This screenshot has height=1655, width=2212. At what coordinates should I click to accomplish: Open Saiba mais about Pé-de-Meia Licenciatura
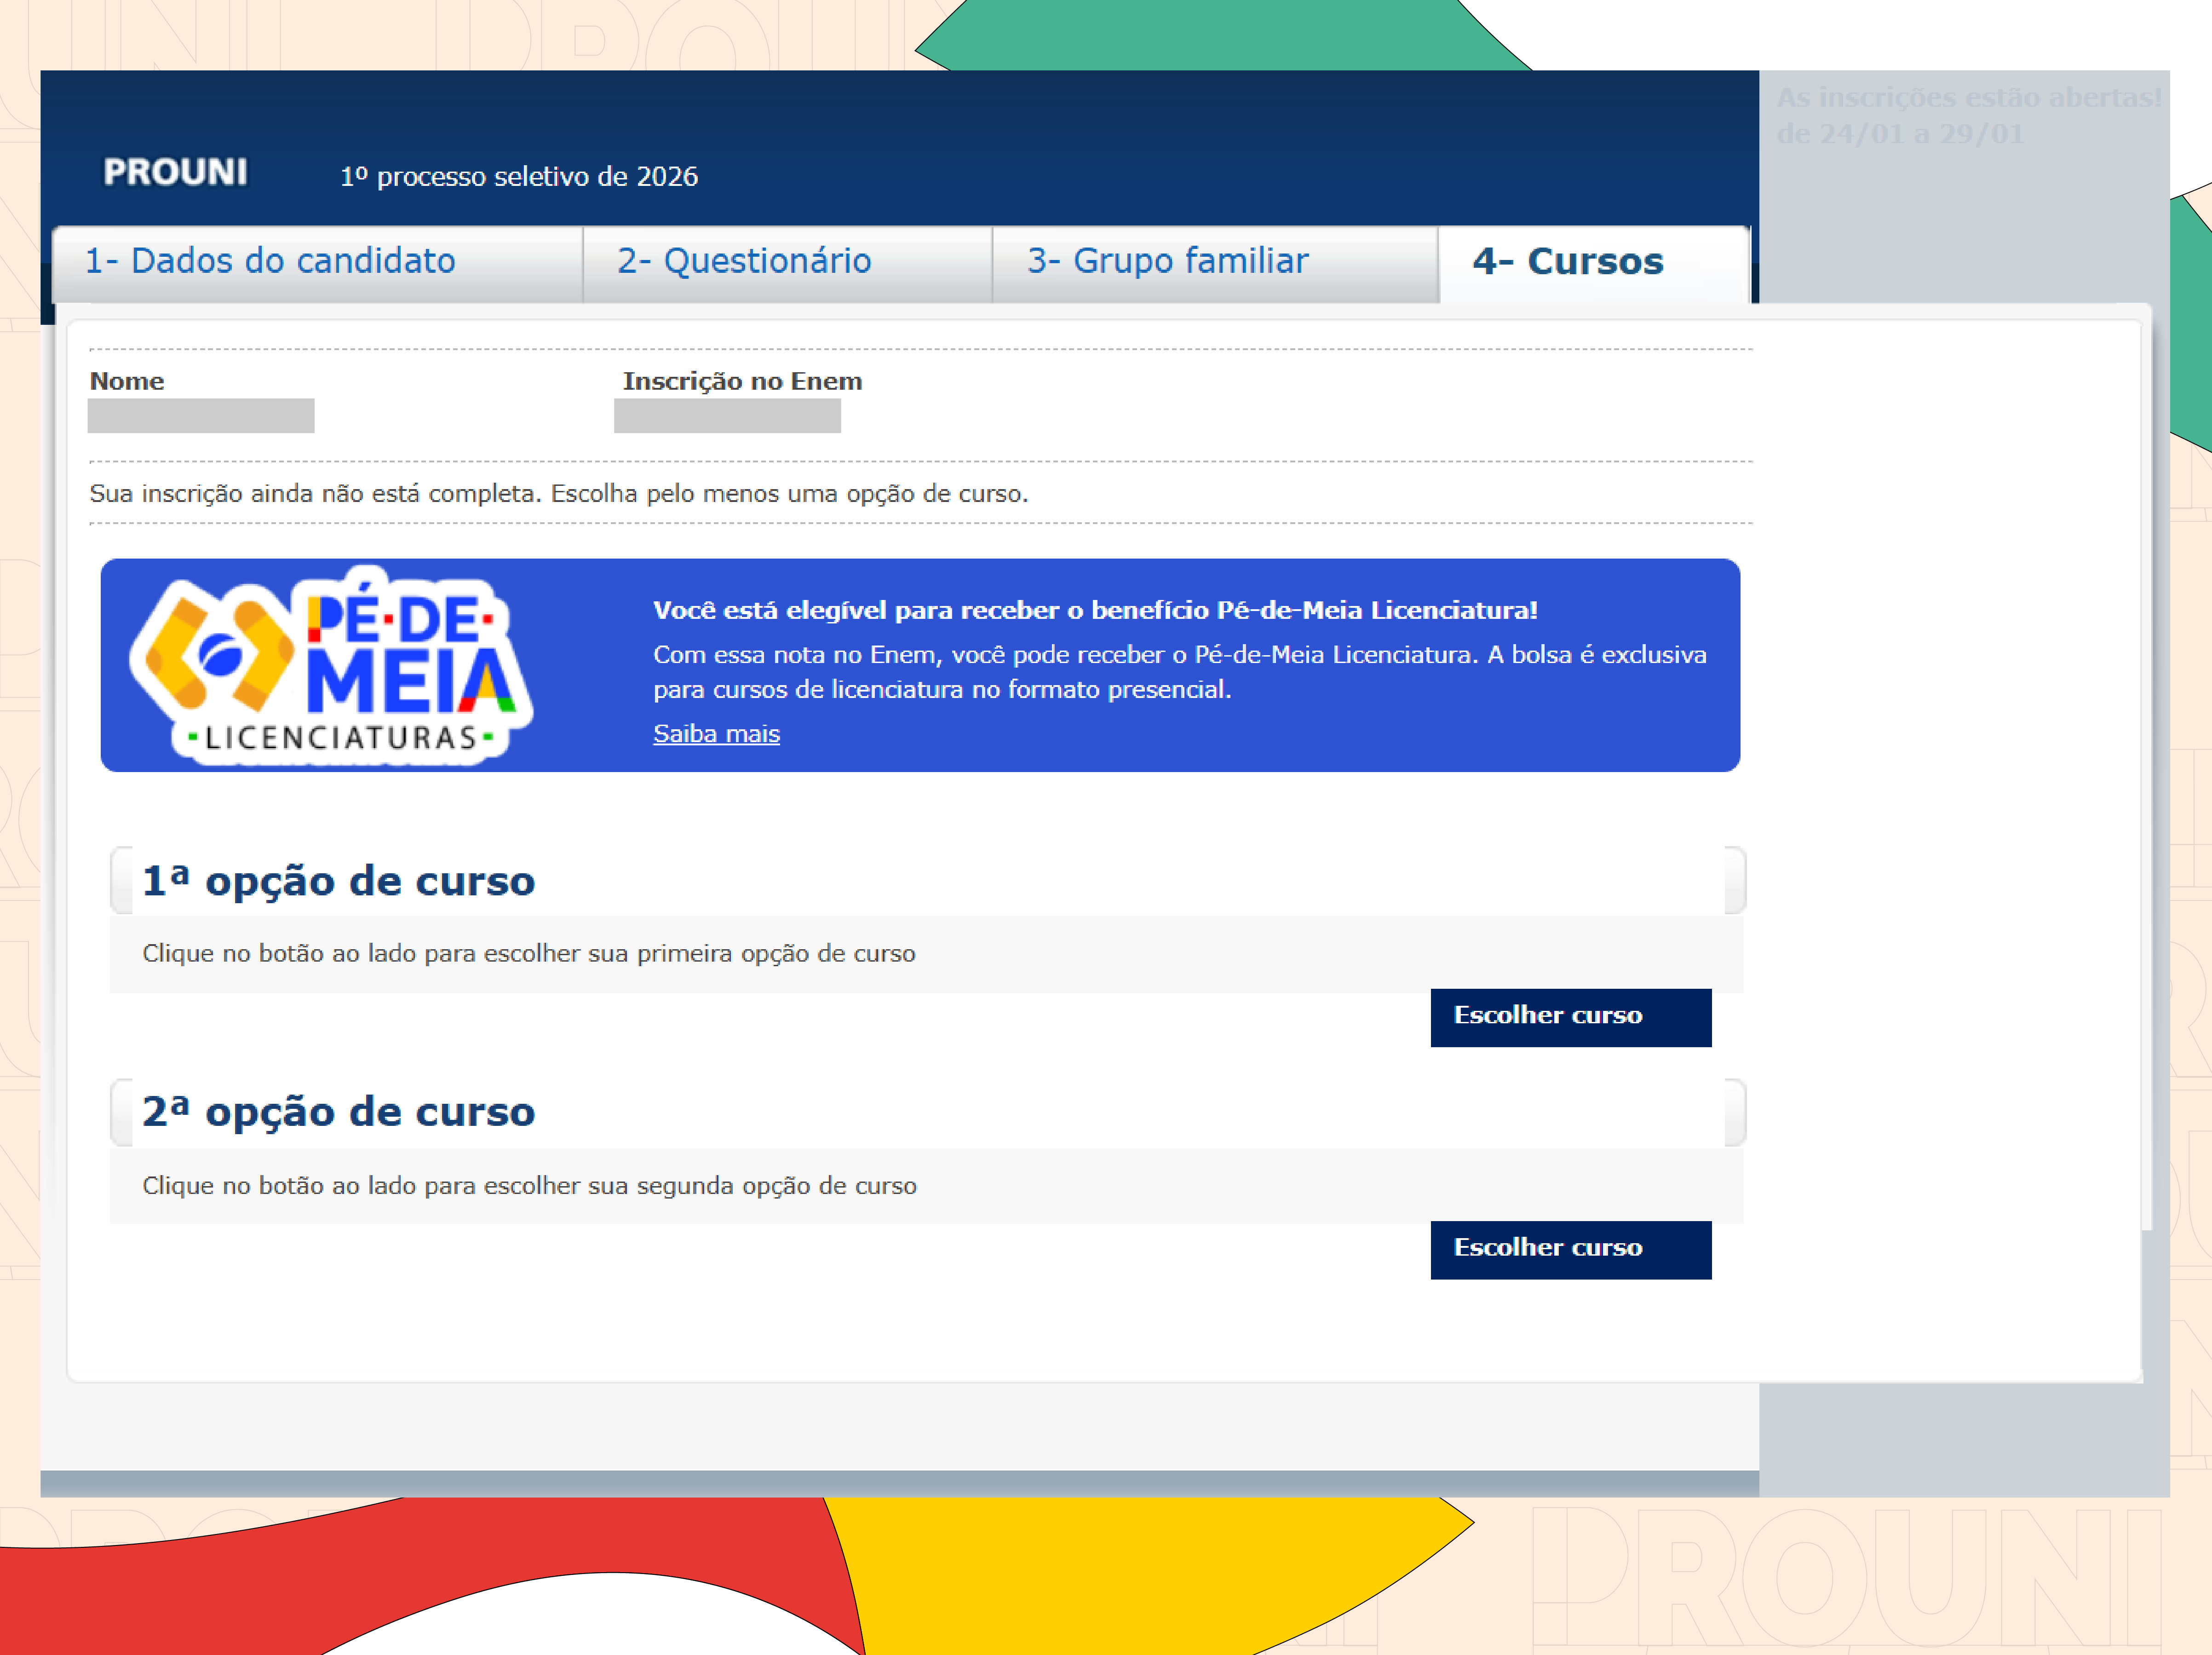[716, 733]
